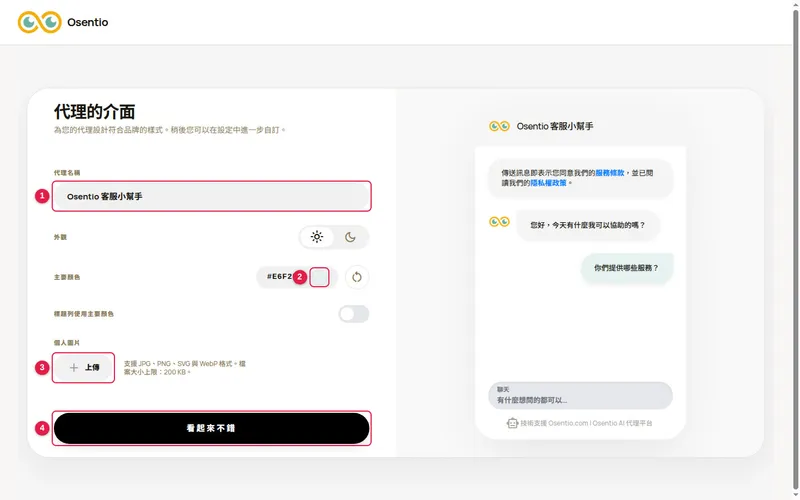Click the 個人圖片 label

(x=67, y=343)
